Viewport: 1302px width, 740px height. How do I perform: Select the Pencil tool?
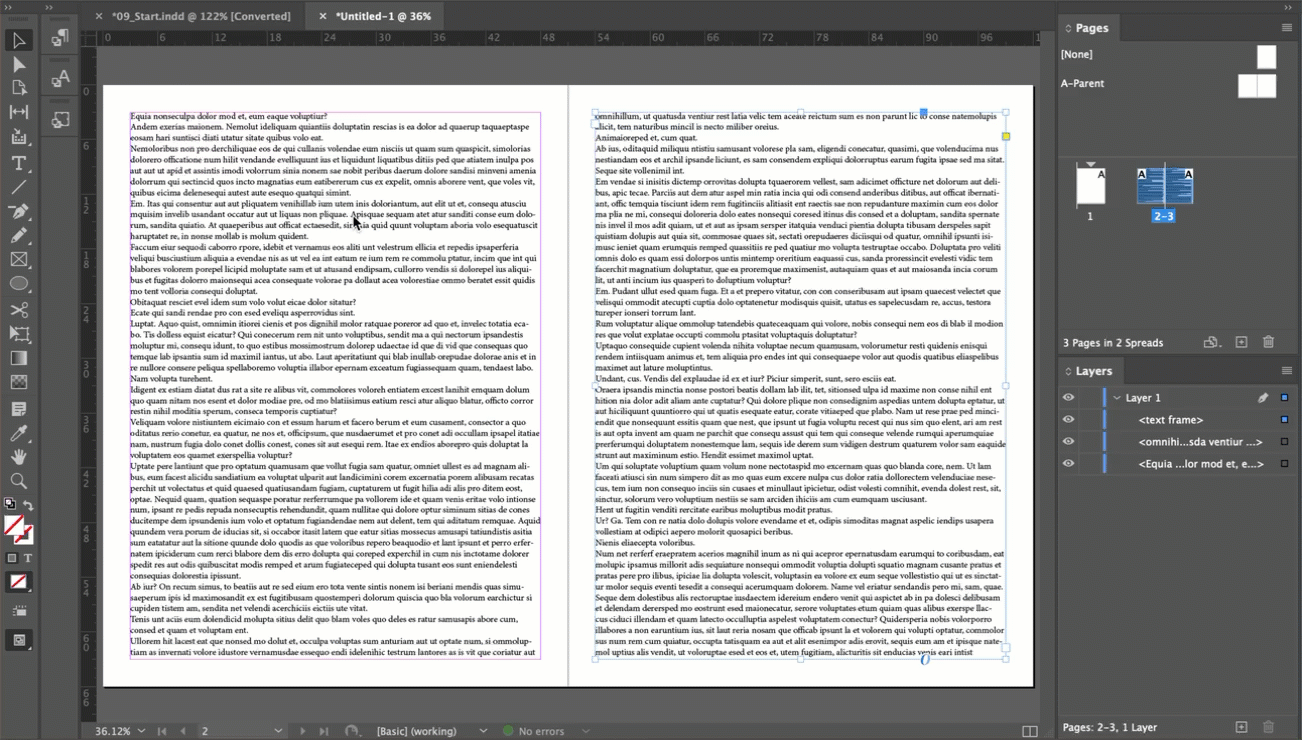click(18, 235)
